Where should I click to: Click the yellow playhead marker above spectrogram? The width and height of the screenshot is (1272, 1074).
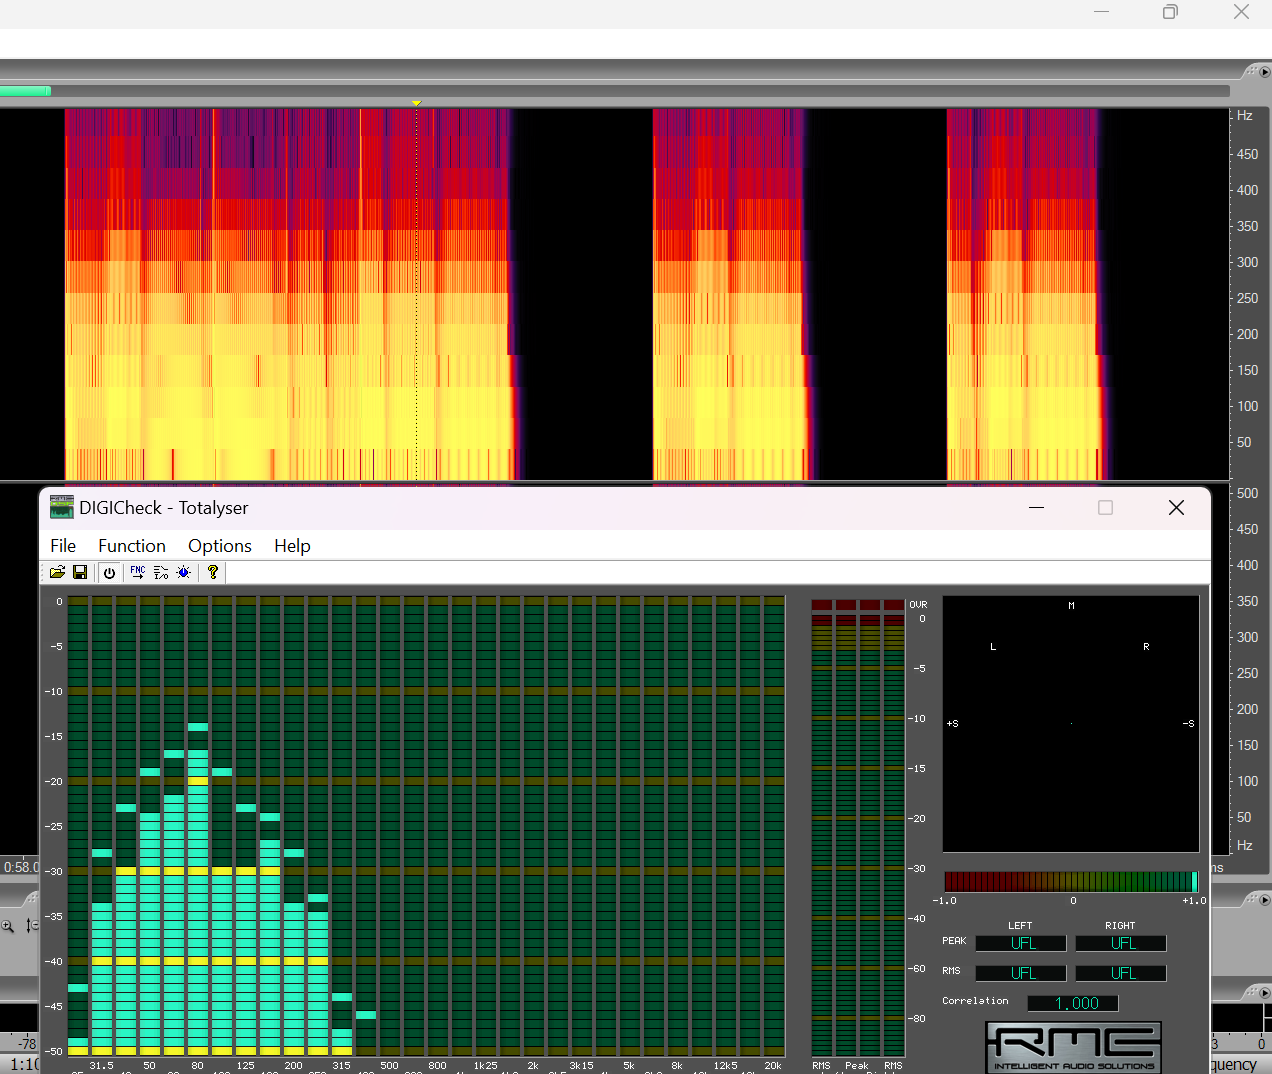coord(417,103)
